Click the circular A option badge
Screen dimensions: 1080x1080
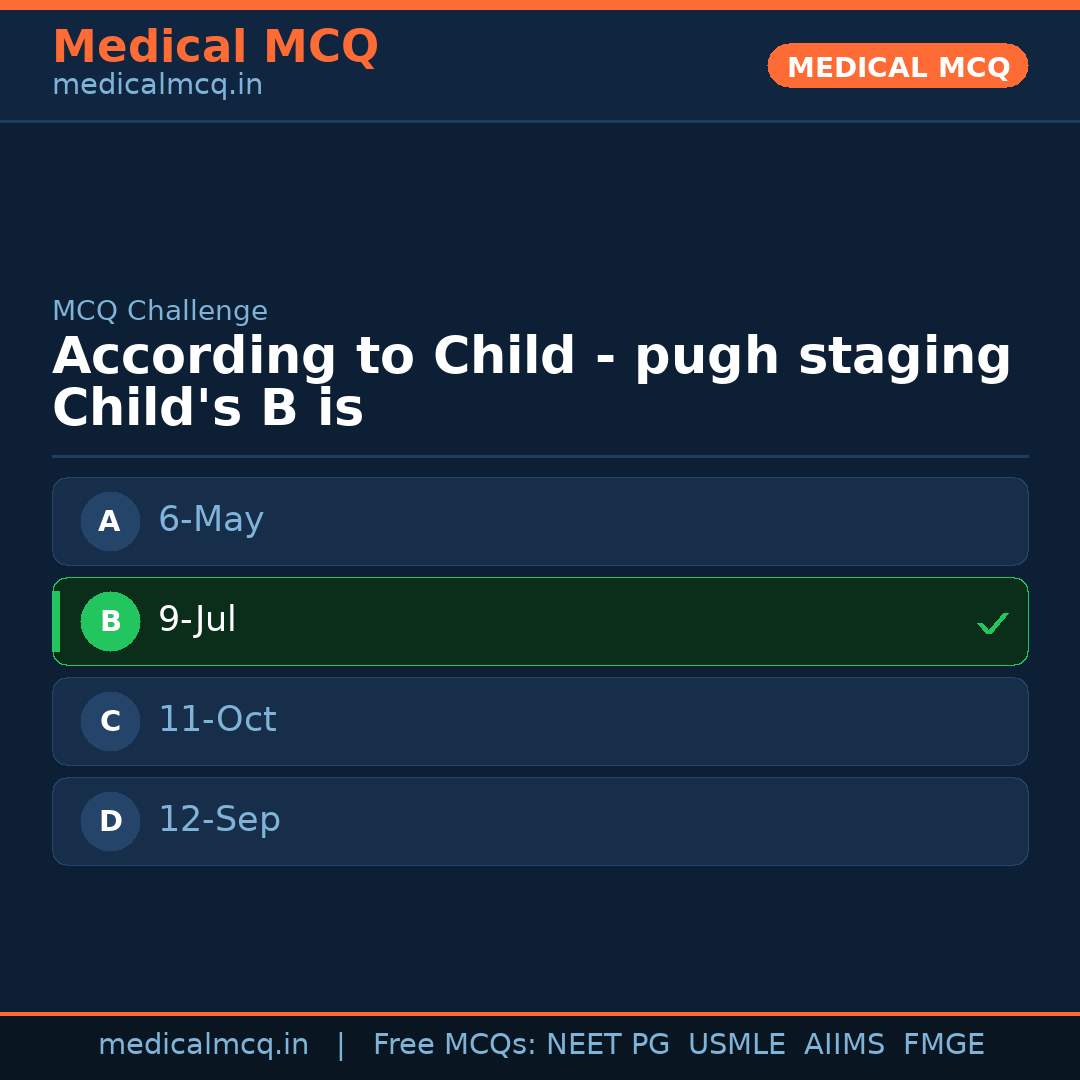[110, 521]
